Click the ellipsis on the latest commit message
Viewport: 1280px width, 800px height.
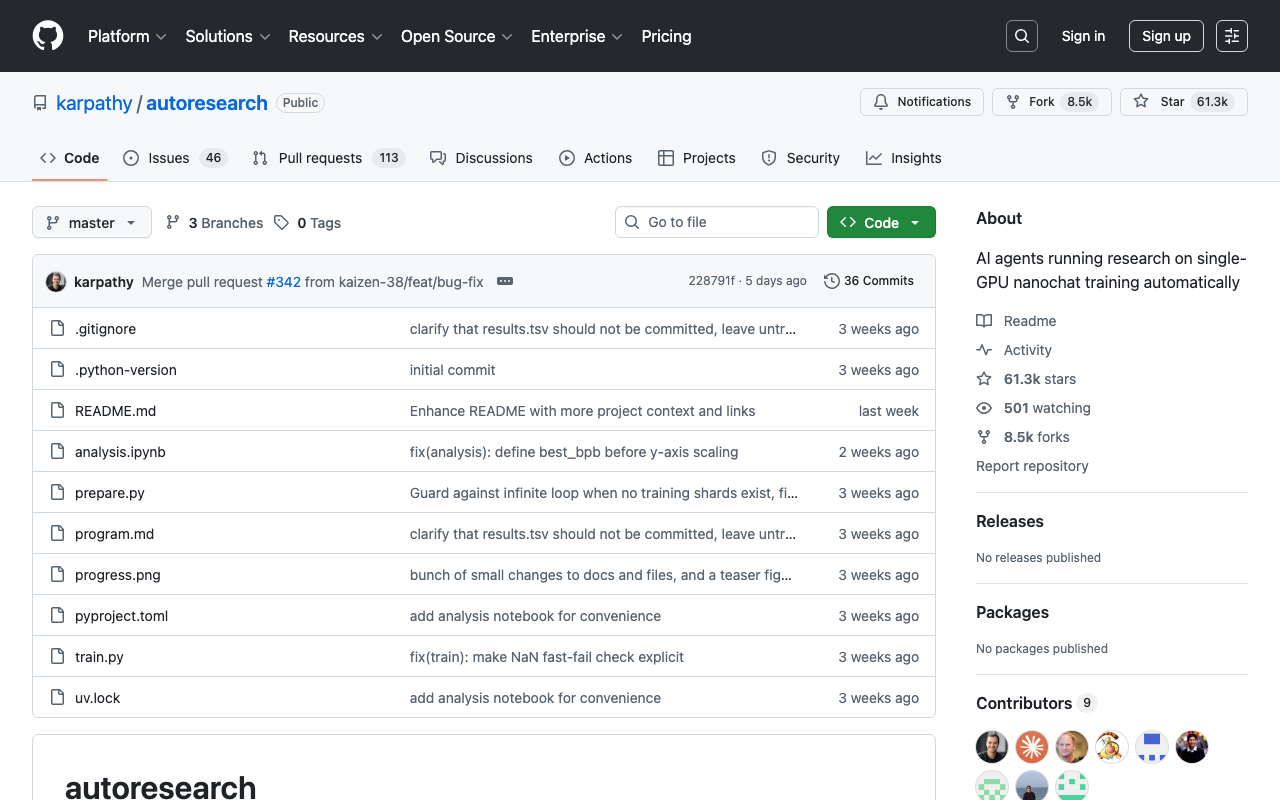coord(505,281)
